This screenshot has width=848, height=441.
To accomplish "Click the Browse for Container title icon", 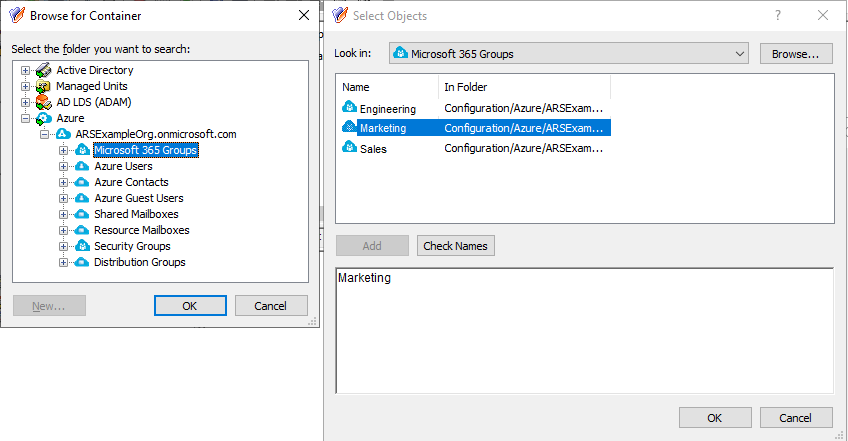I will click(17, 15).
